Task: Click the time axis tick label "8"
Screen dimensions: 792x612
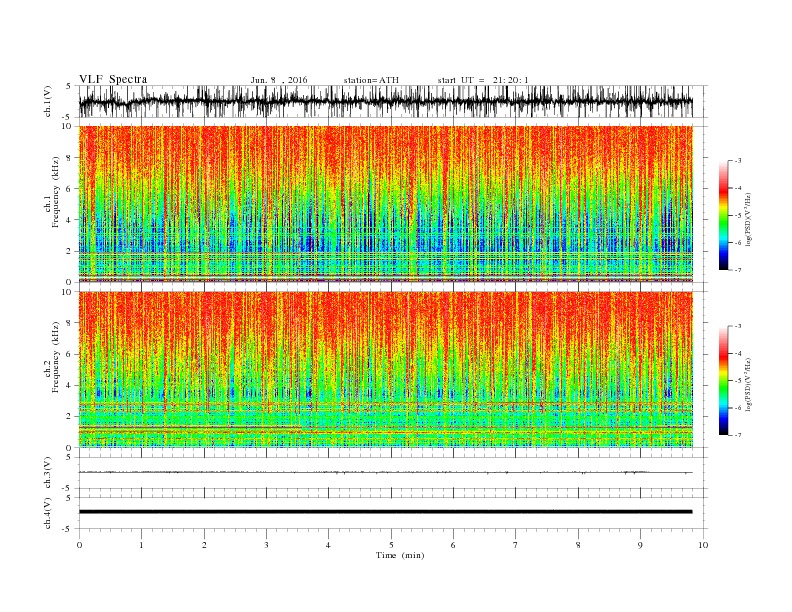Action: (x=578, y=545)
